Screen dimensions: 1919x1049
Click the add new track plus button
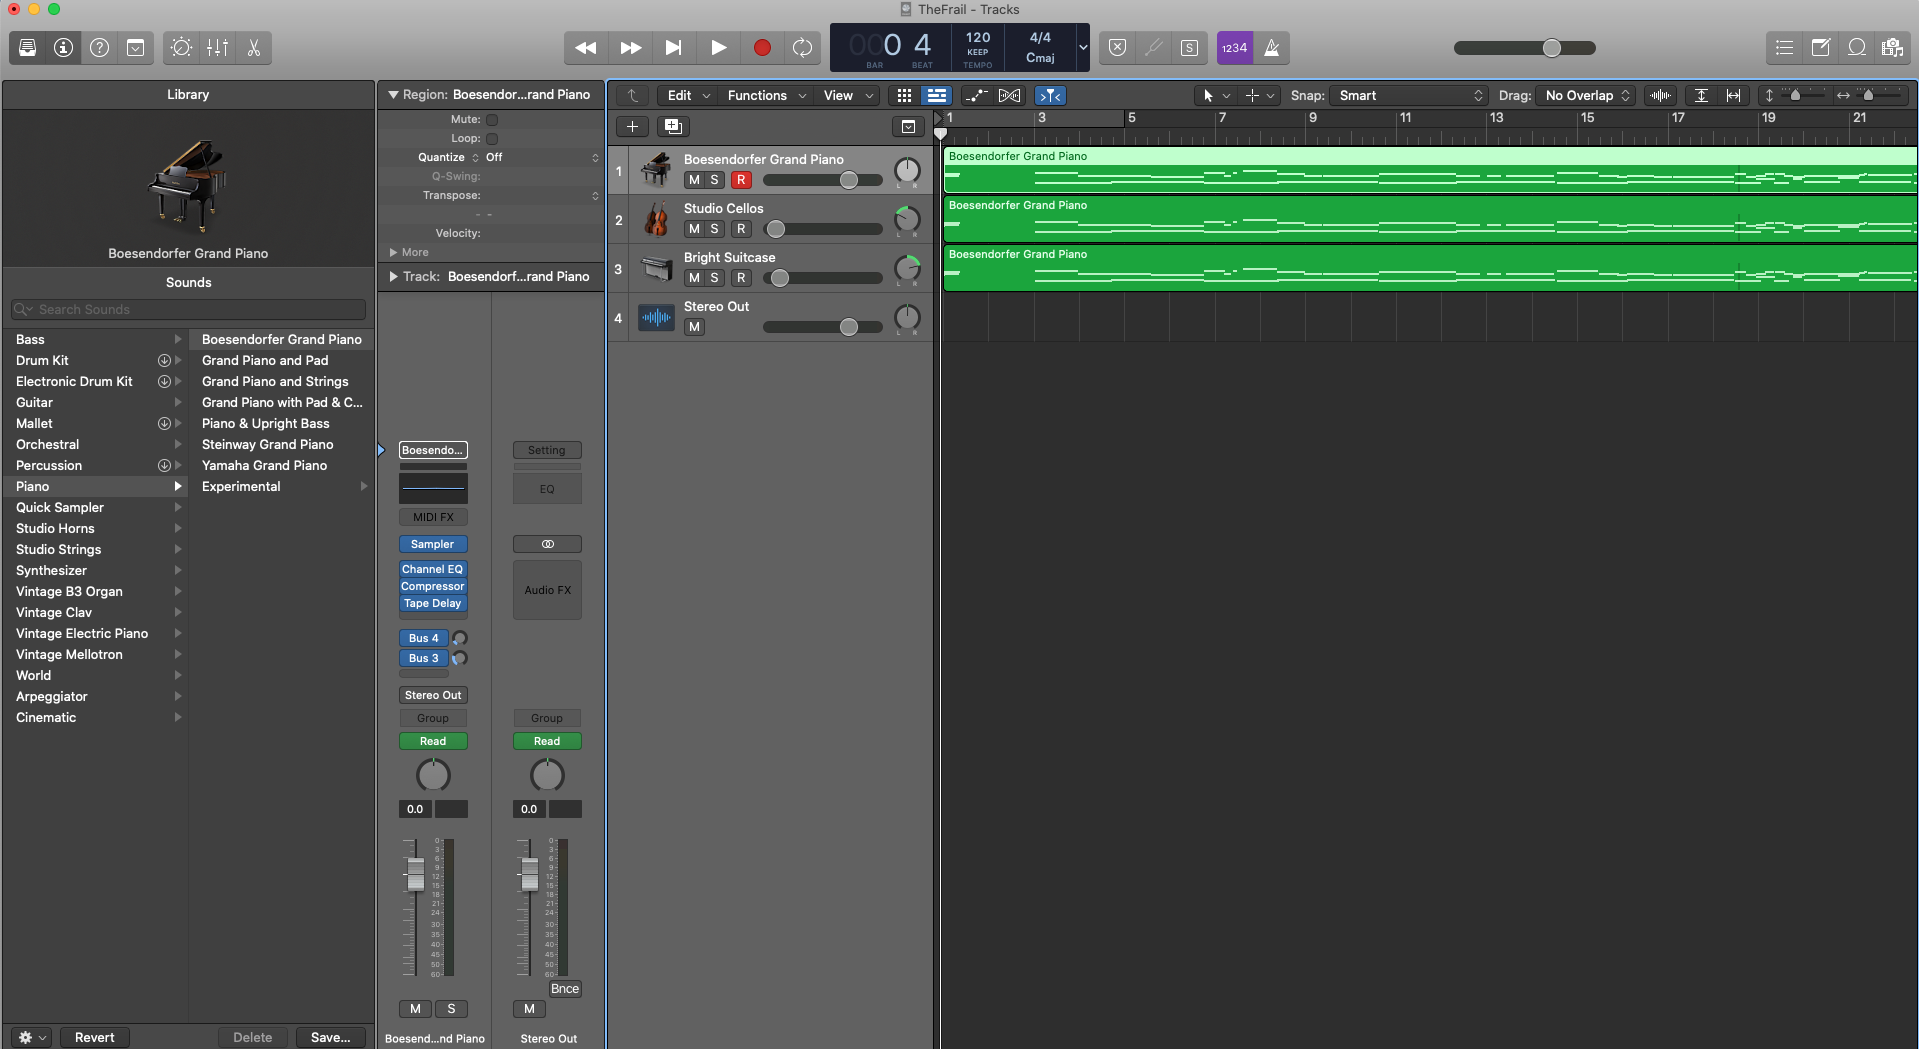coord(632,126)
